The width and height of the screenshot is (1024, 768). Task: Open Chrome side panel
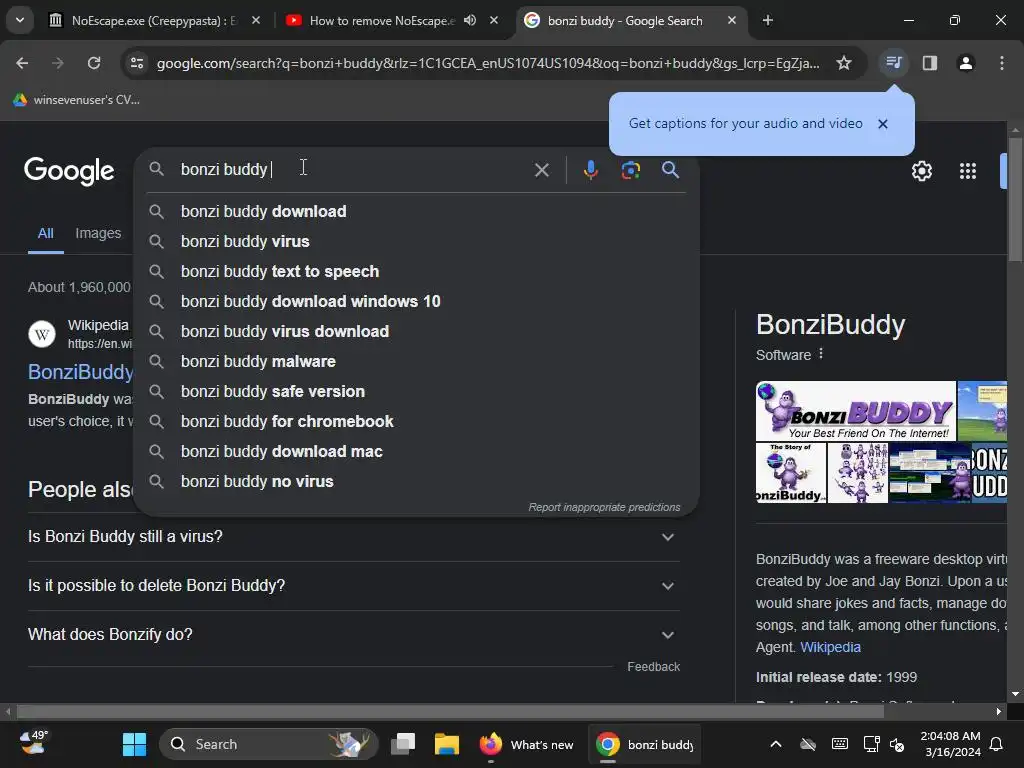click(x=930, y=63)
